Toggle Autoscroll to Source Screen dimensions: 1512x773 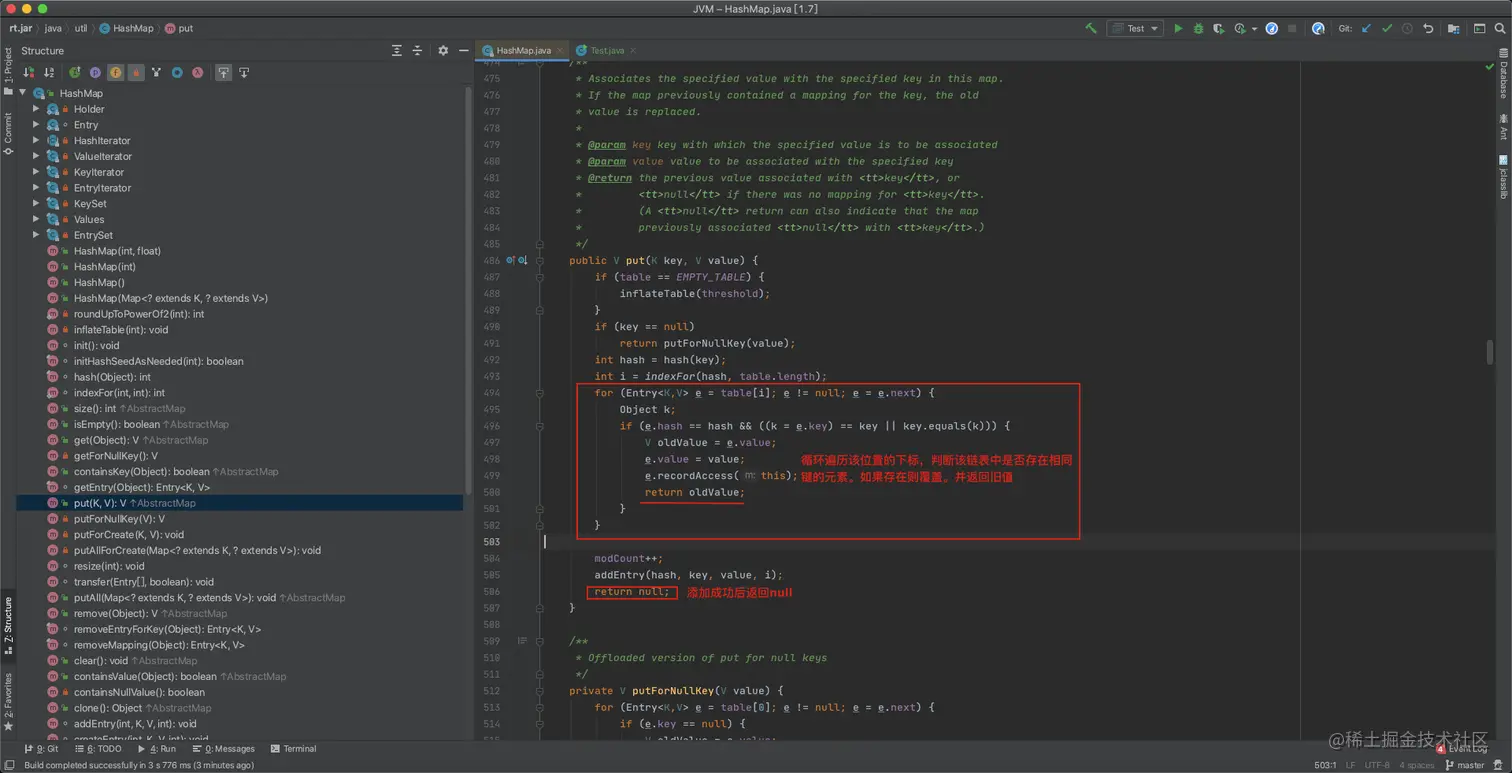coord(223,73)
